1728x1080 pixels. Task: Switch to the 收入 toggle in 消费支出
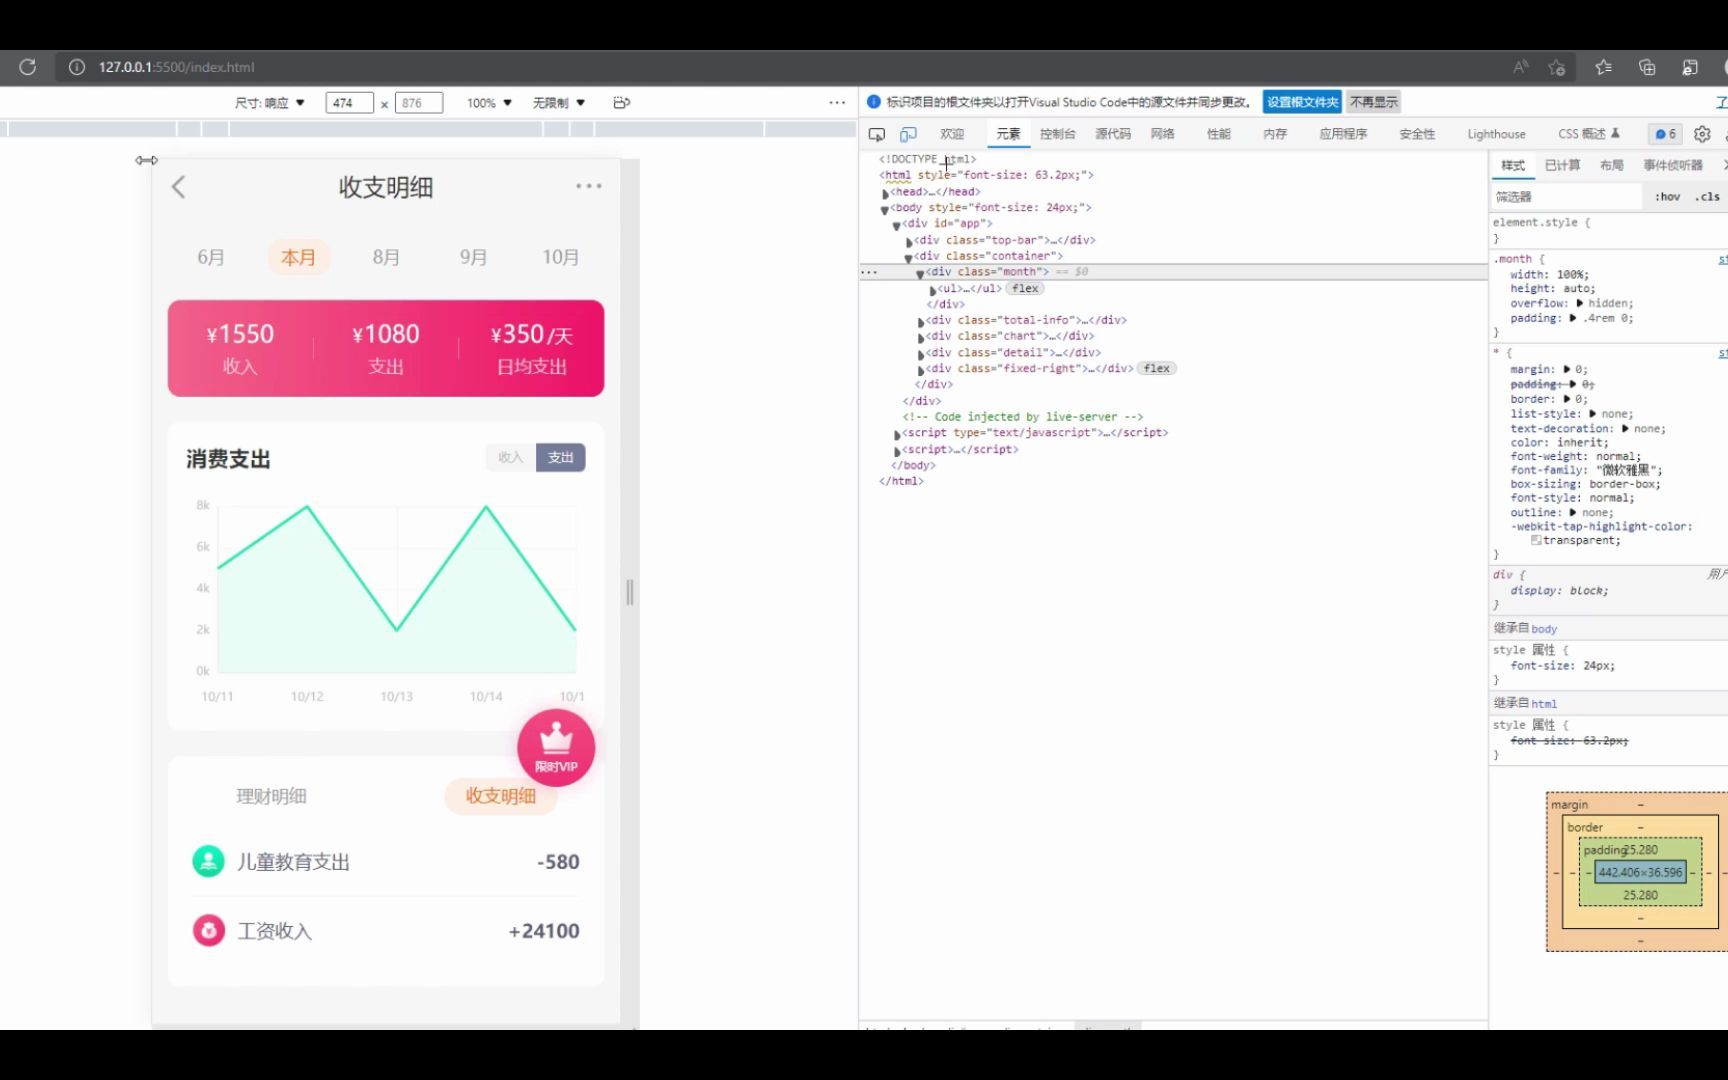(511, 457)
